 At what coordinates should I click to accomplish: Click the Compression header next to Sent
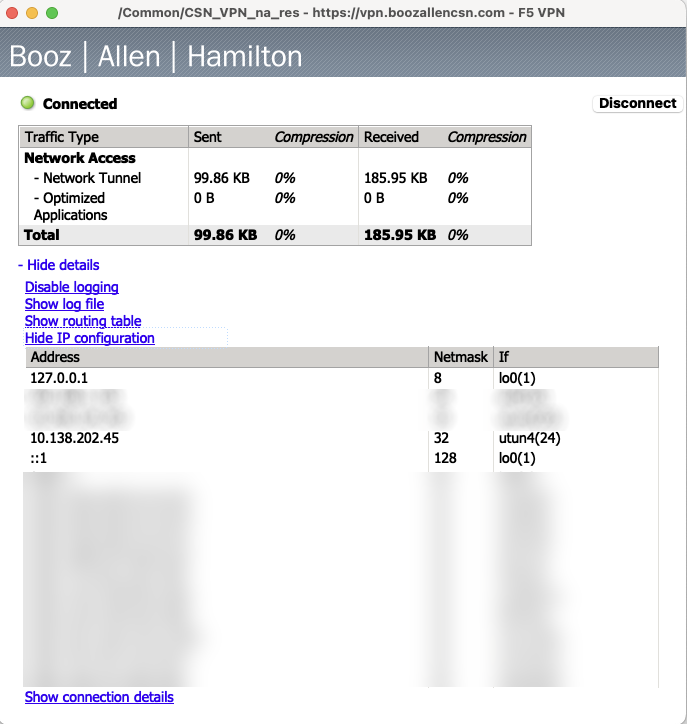(313, 137)
